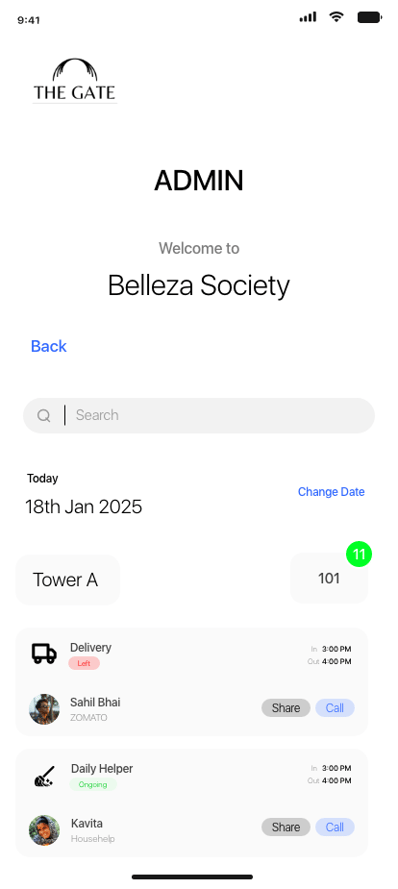Tap the battery status icon
Image resolution: width=398 pixels, height=889 pixels.
(x=370, y=18)
